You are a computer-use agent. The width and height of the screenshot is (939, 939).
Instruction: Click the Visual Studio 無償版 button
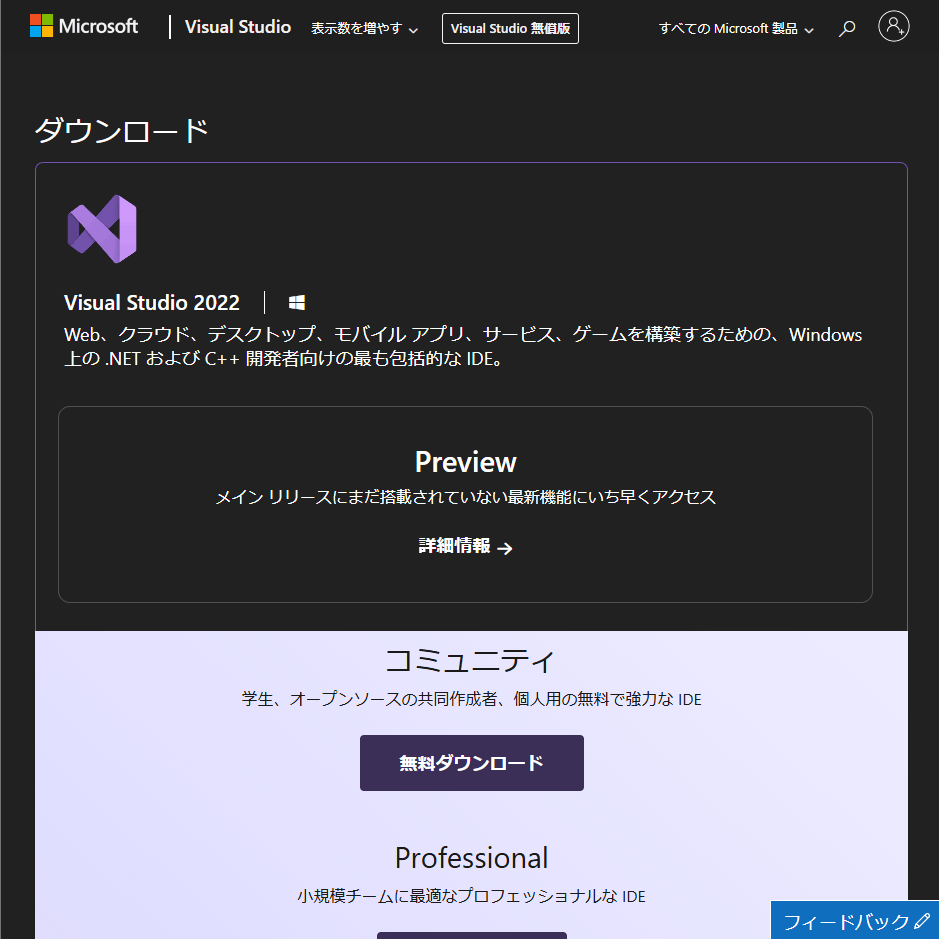(510, 29)
